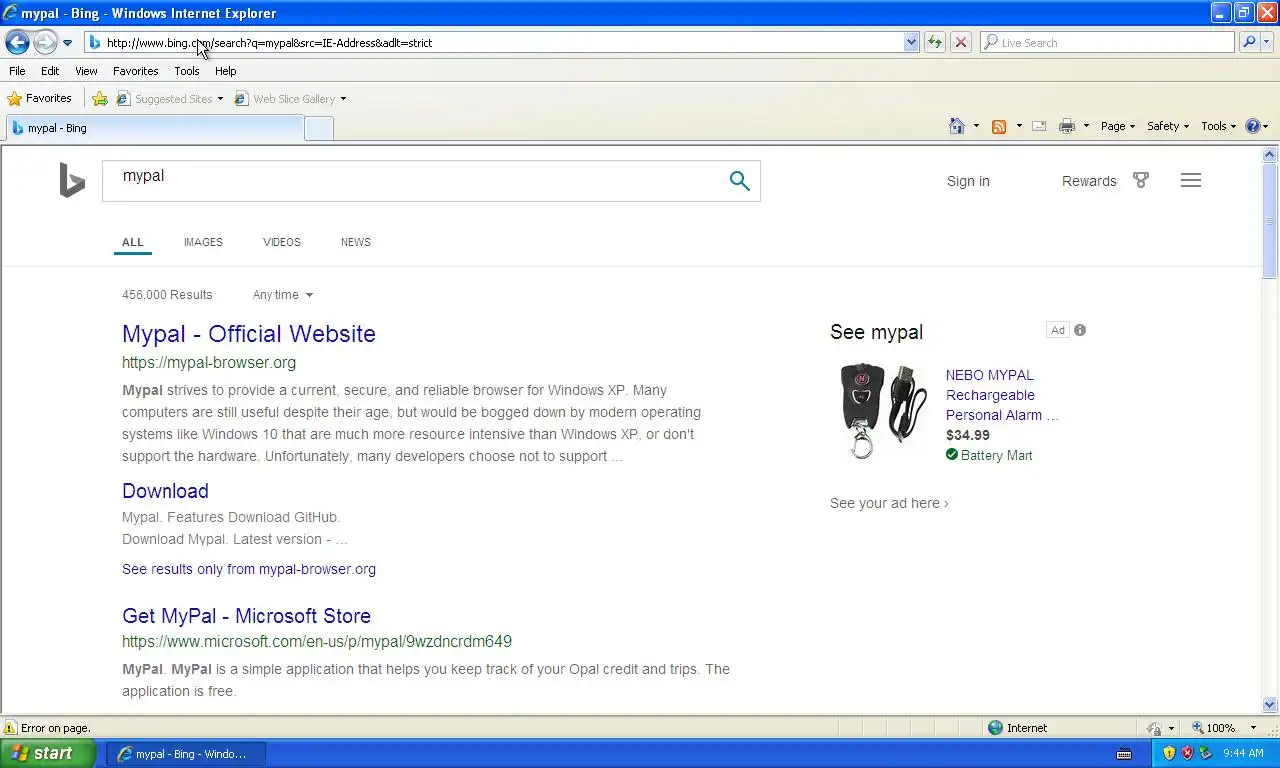
Task: Open the Web Slice Gallery dropdown
Action: (x=290, y=98)
